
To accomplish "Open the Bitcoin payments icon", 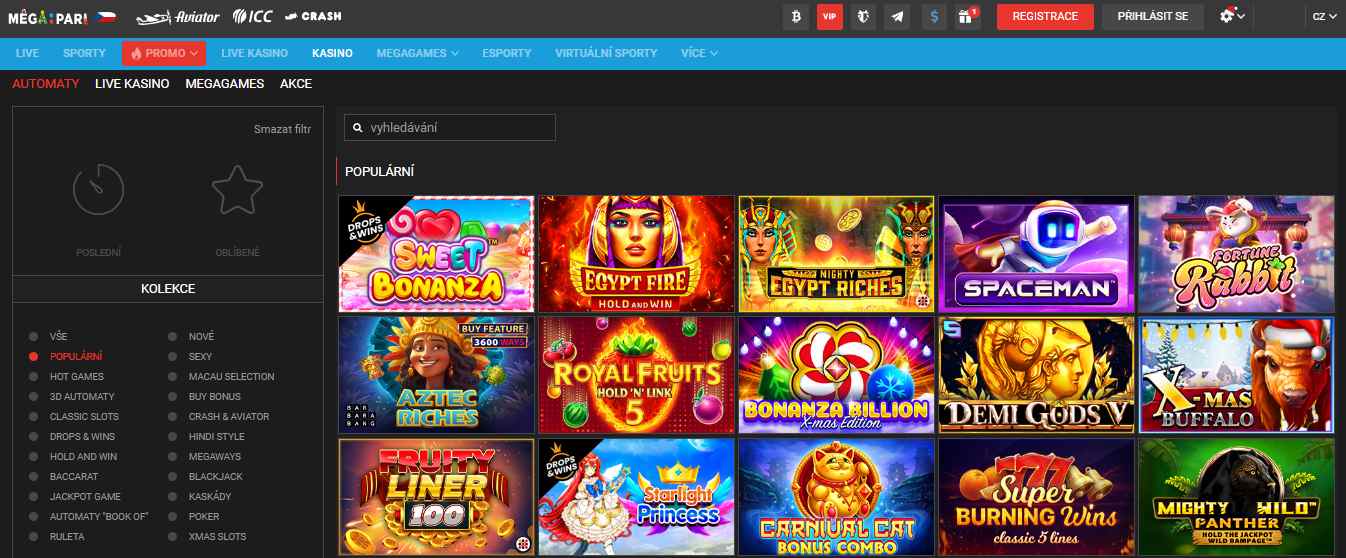I will click(797, 16).
